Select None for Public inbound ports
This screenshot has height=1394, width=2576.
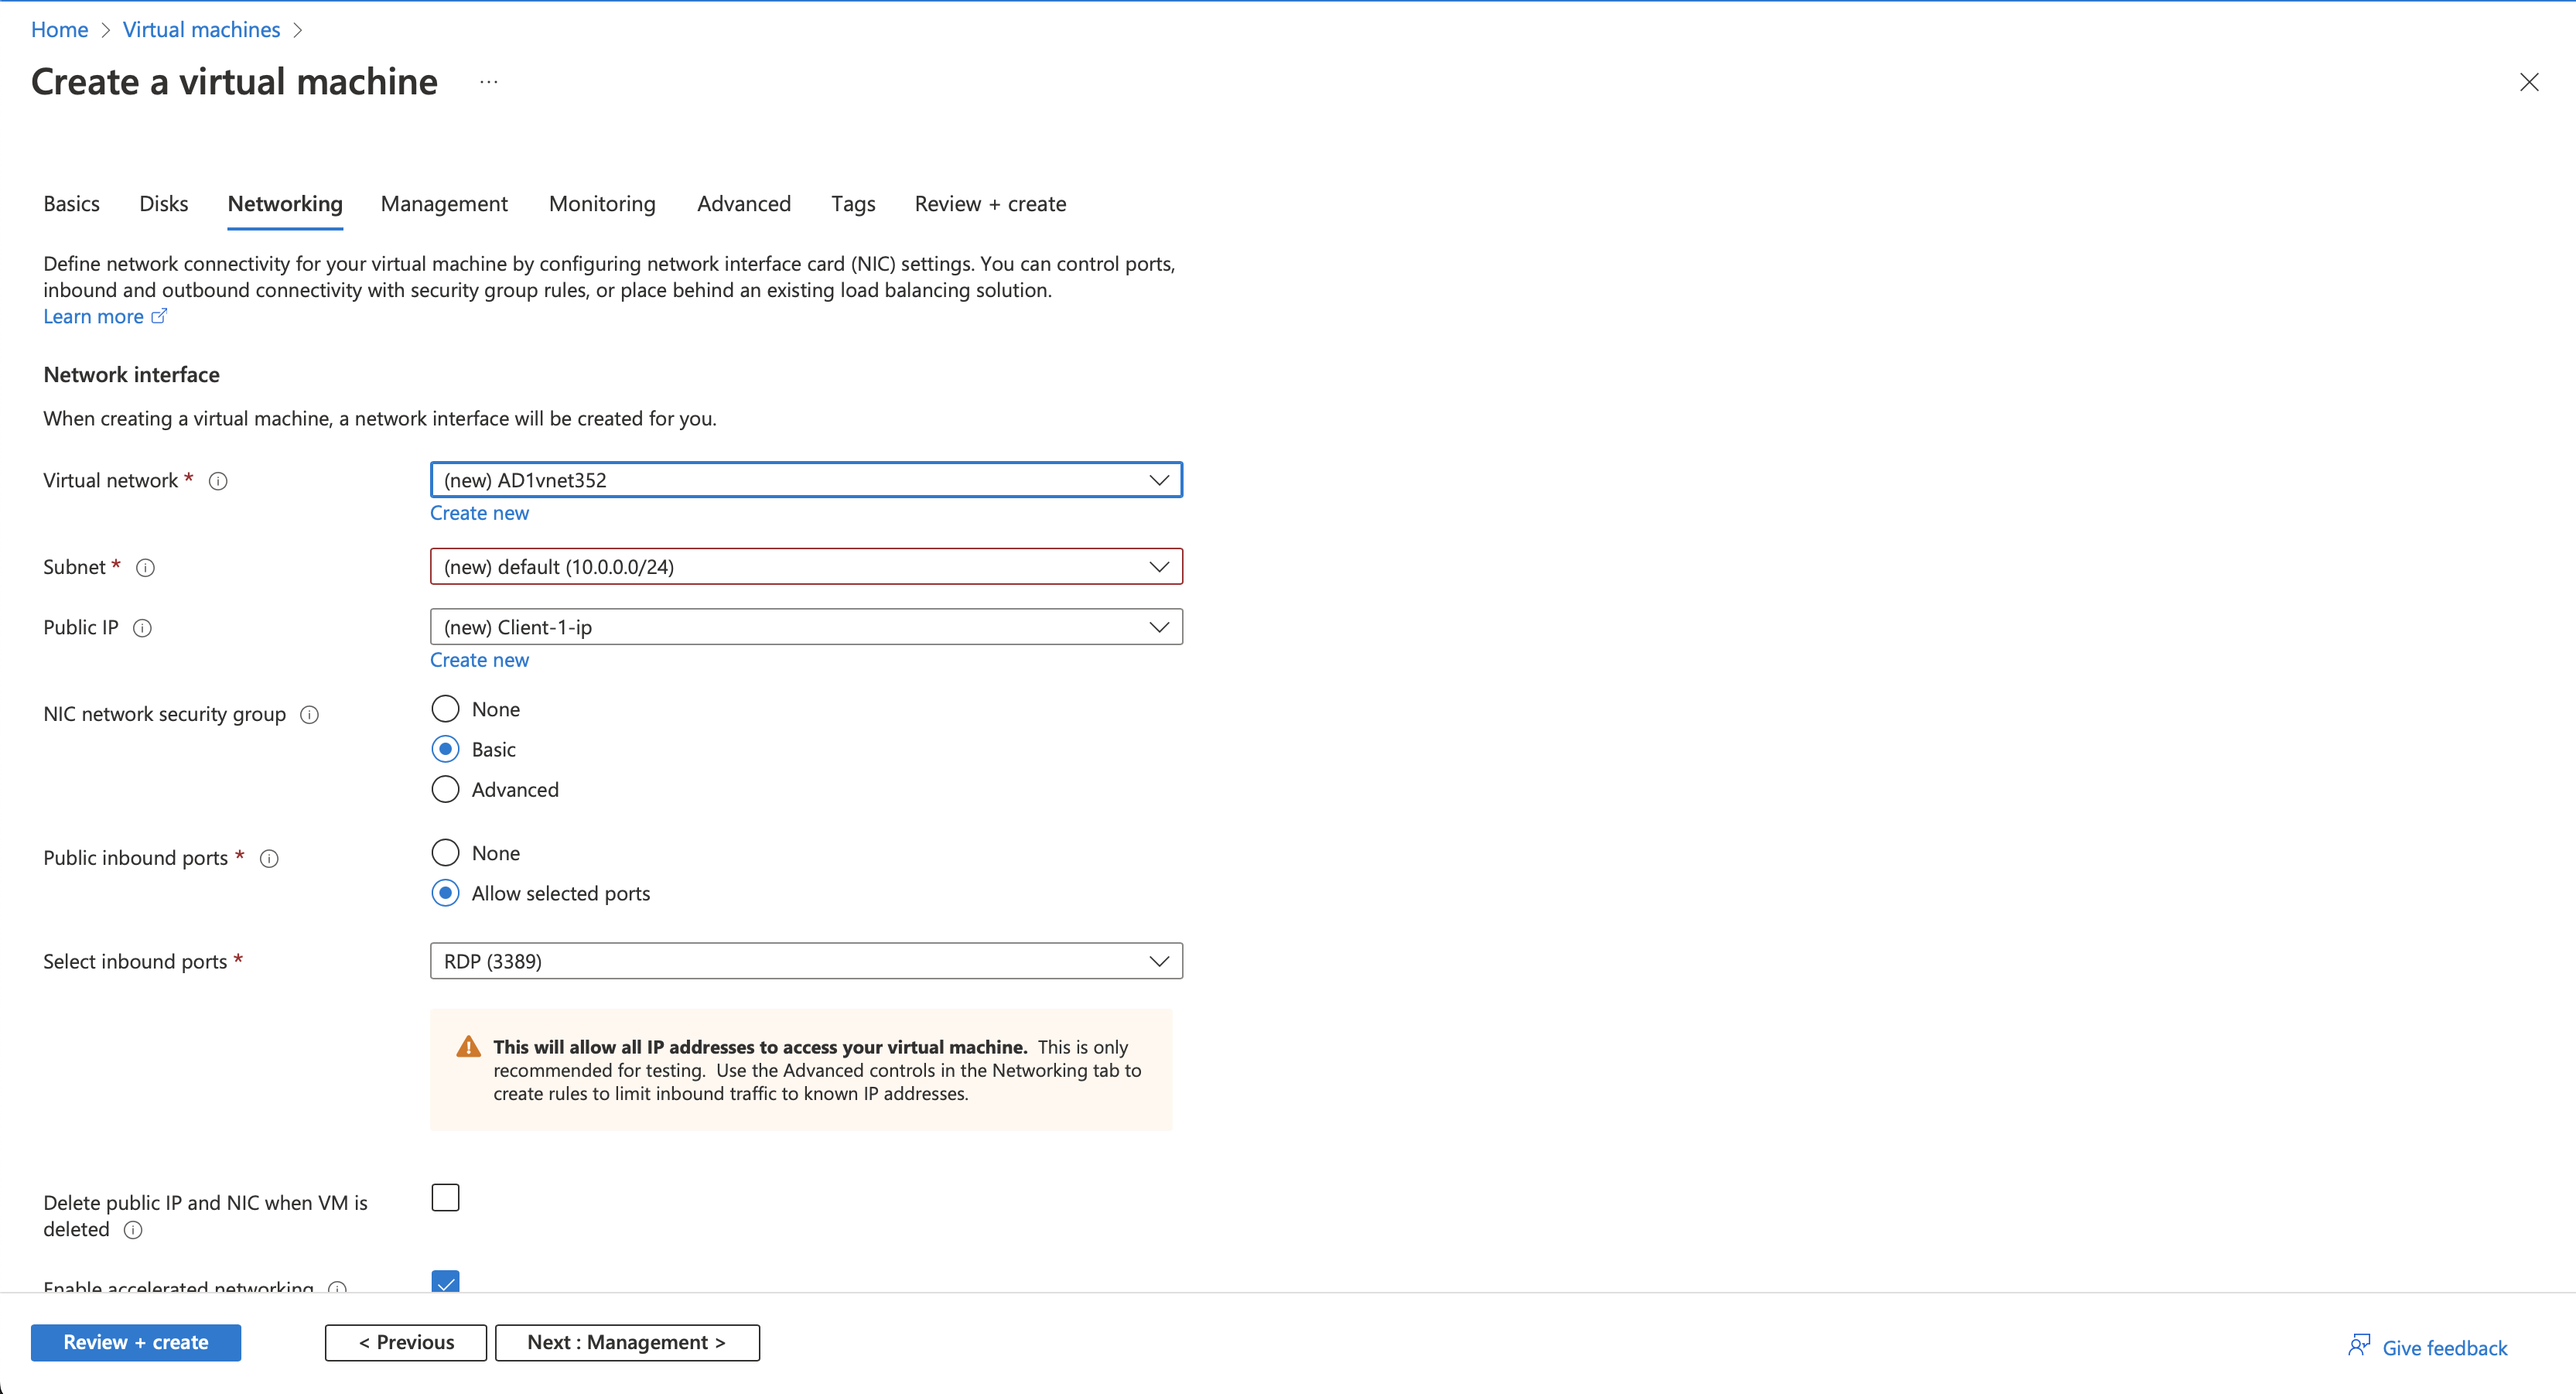pyautogui.click(x=445, y=853)
